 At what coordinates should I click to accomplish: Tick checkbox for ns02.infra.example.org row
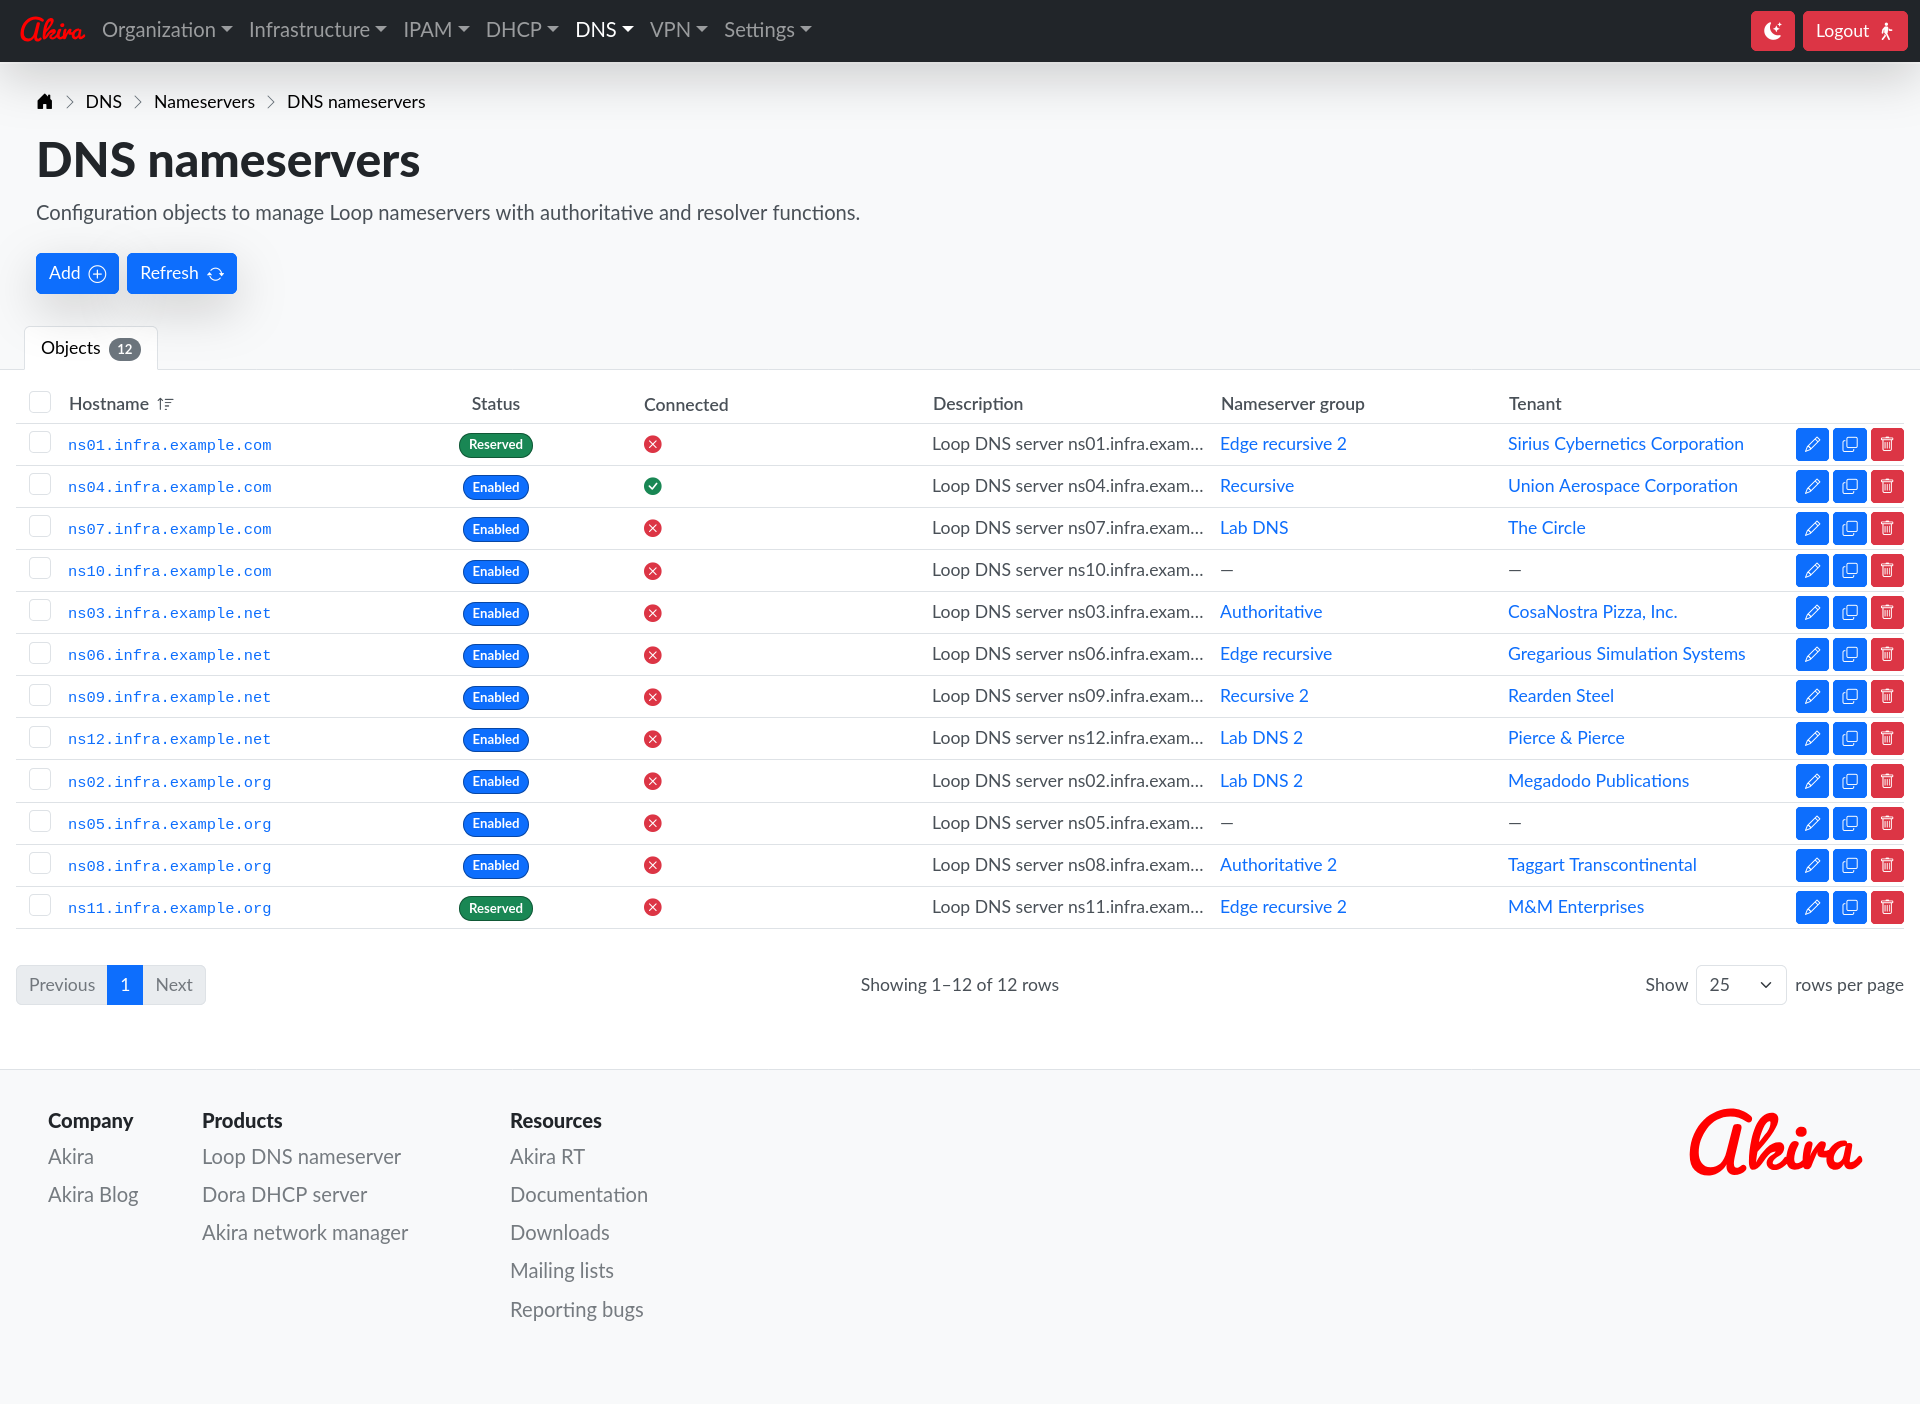(x=40, y=779)
